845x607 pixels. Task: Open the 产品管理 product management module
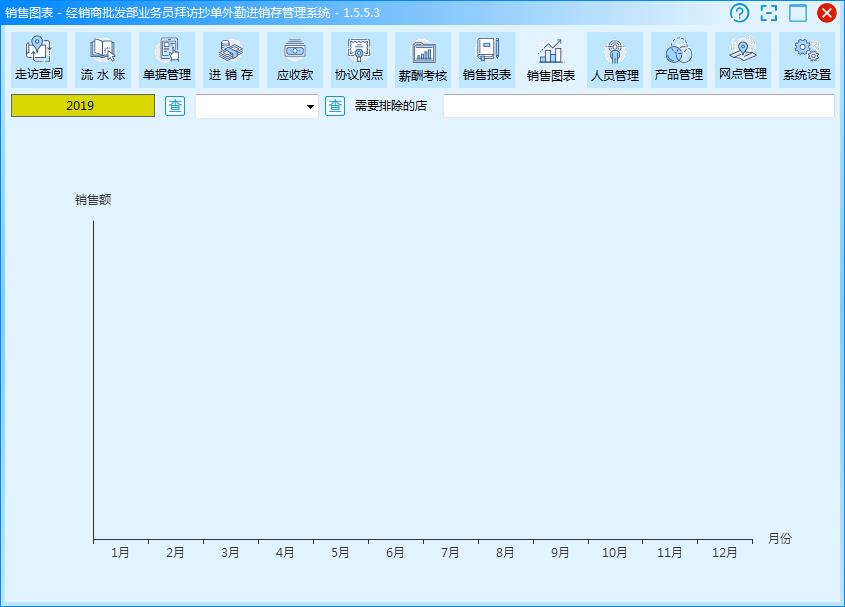679,60
